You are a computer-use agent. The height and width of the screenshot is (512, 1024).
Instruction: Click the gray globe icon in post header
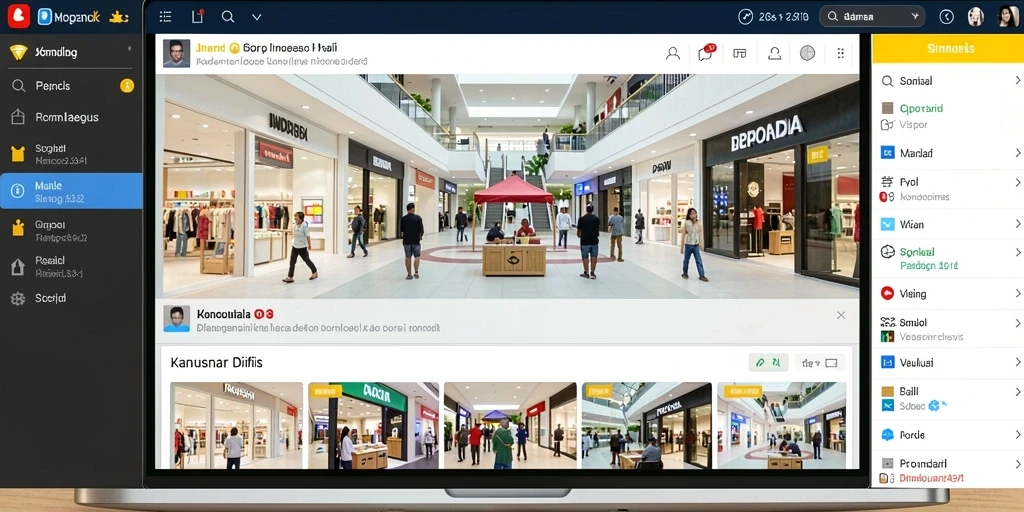point(808,53)
